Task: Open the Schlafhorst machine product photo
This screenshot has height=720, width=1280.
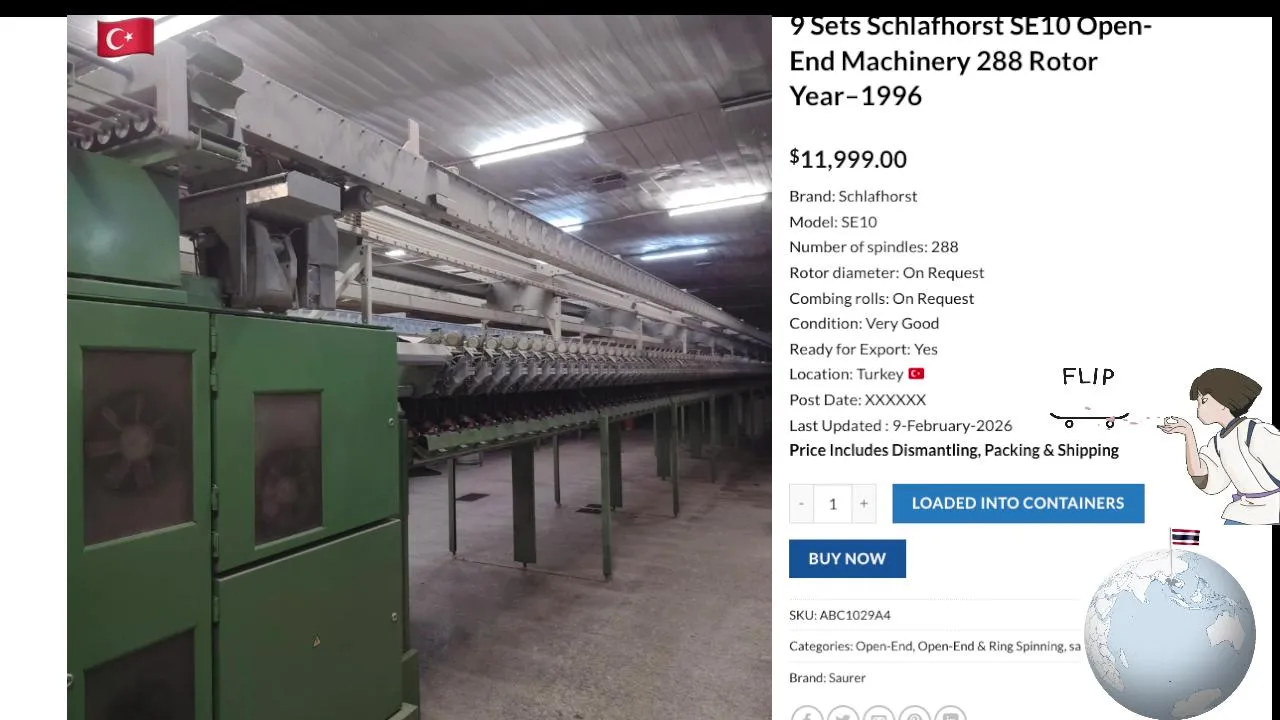Action: click(x=419, y=368)
